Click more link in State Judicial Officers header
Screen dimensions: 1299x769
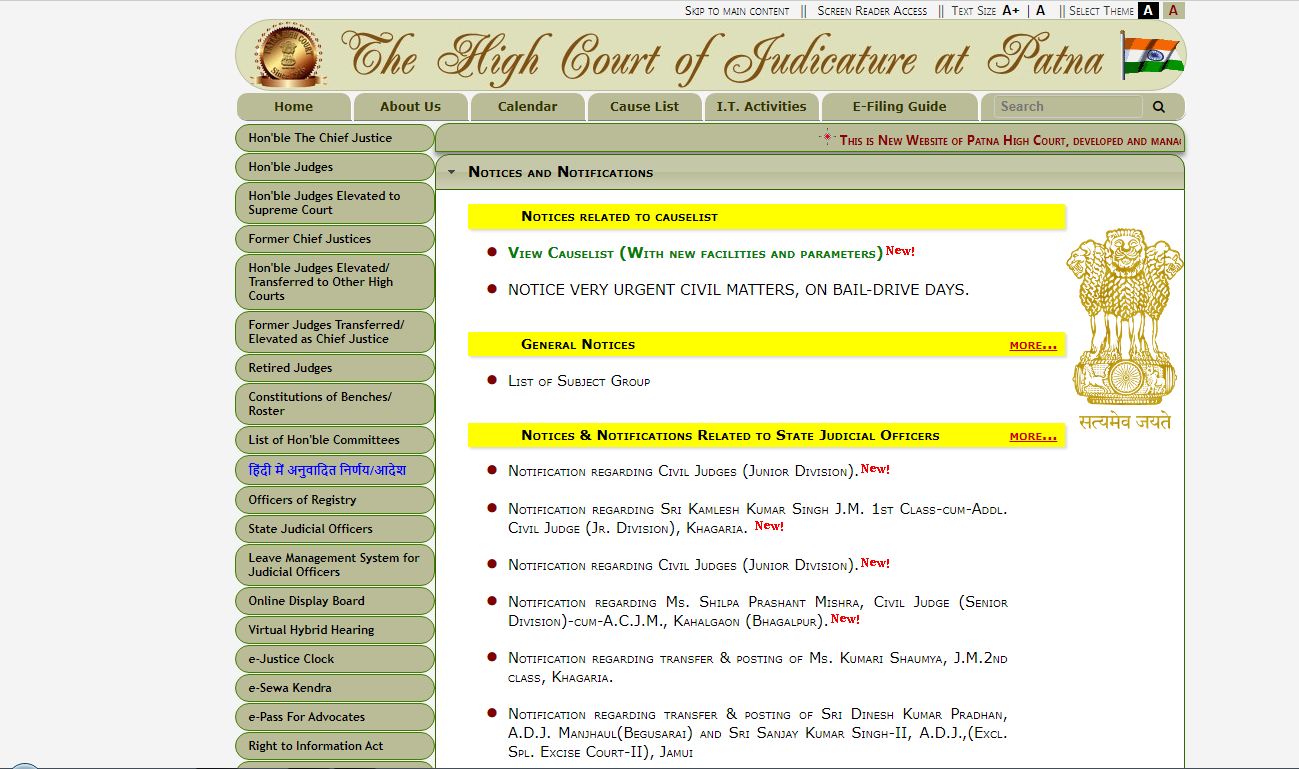[x=1033, y=436]
